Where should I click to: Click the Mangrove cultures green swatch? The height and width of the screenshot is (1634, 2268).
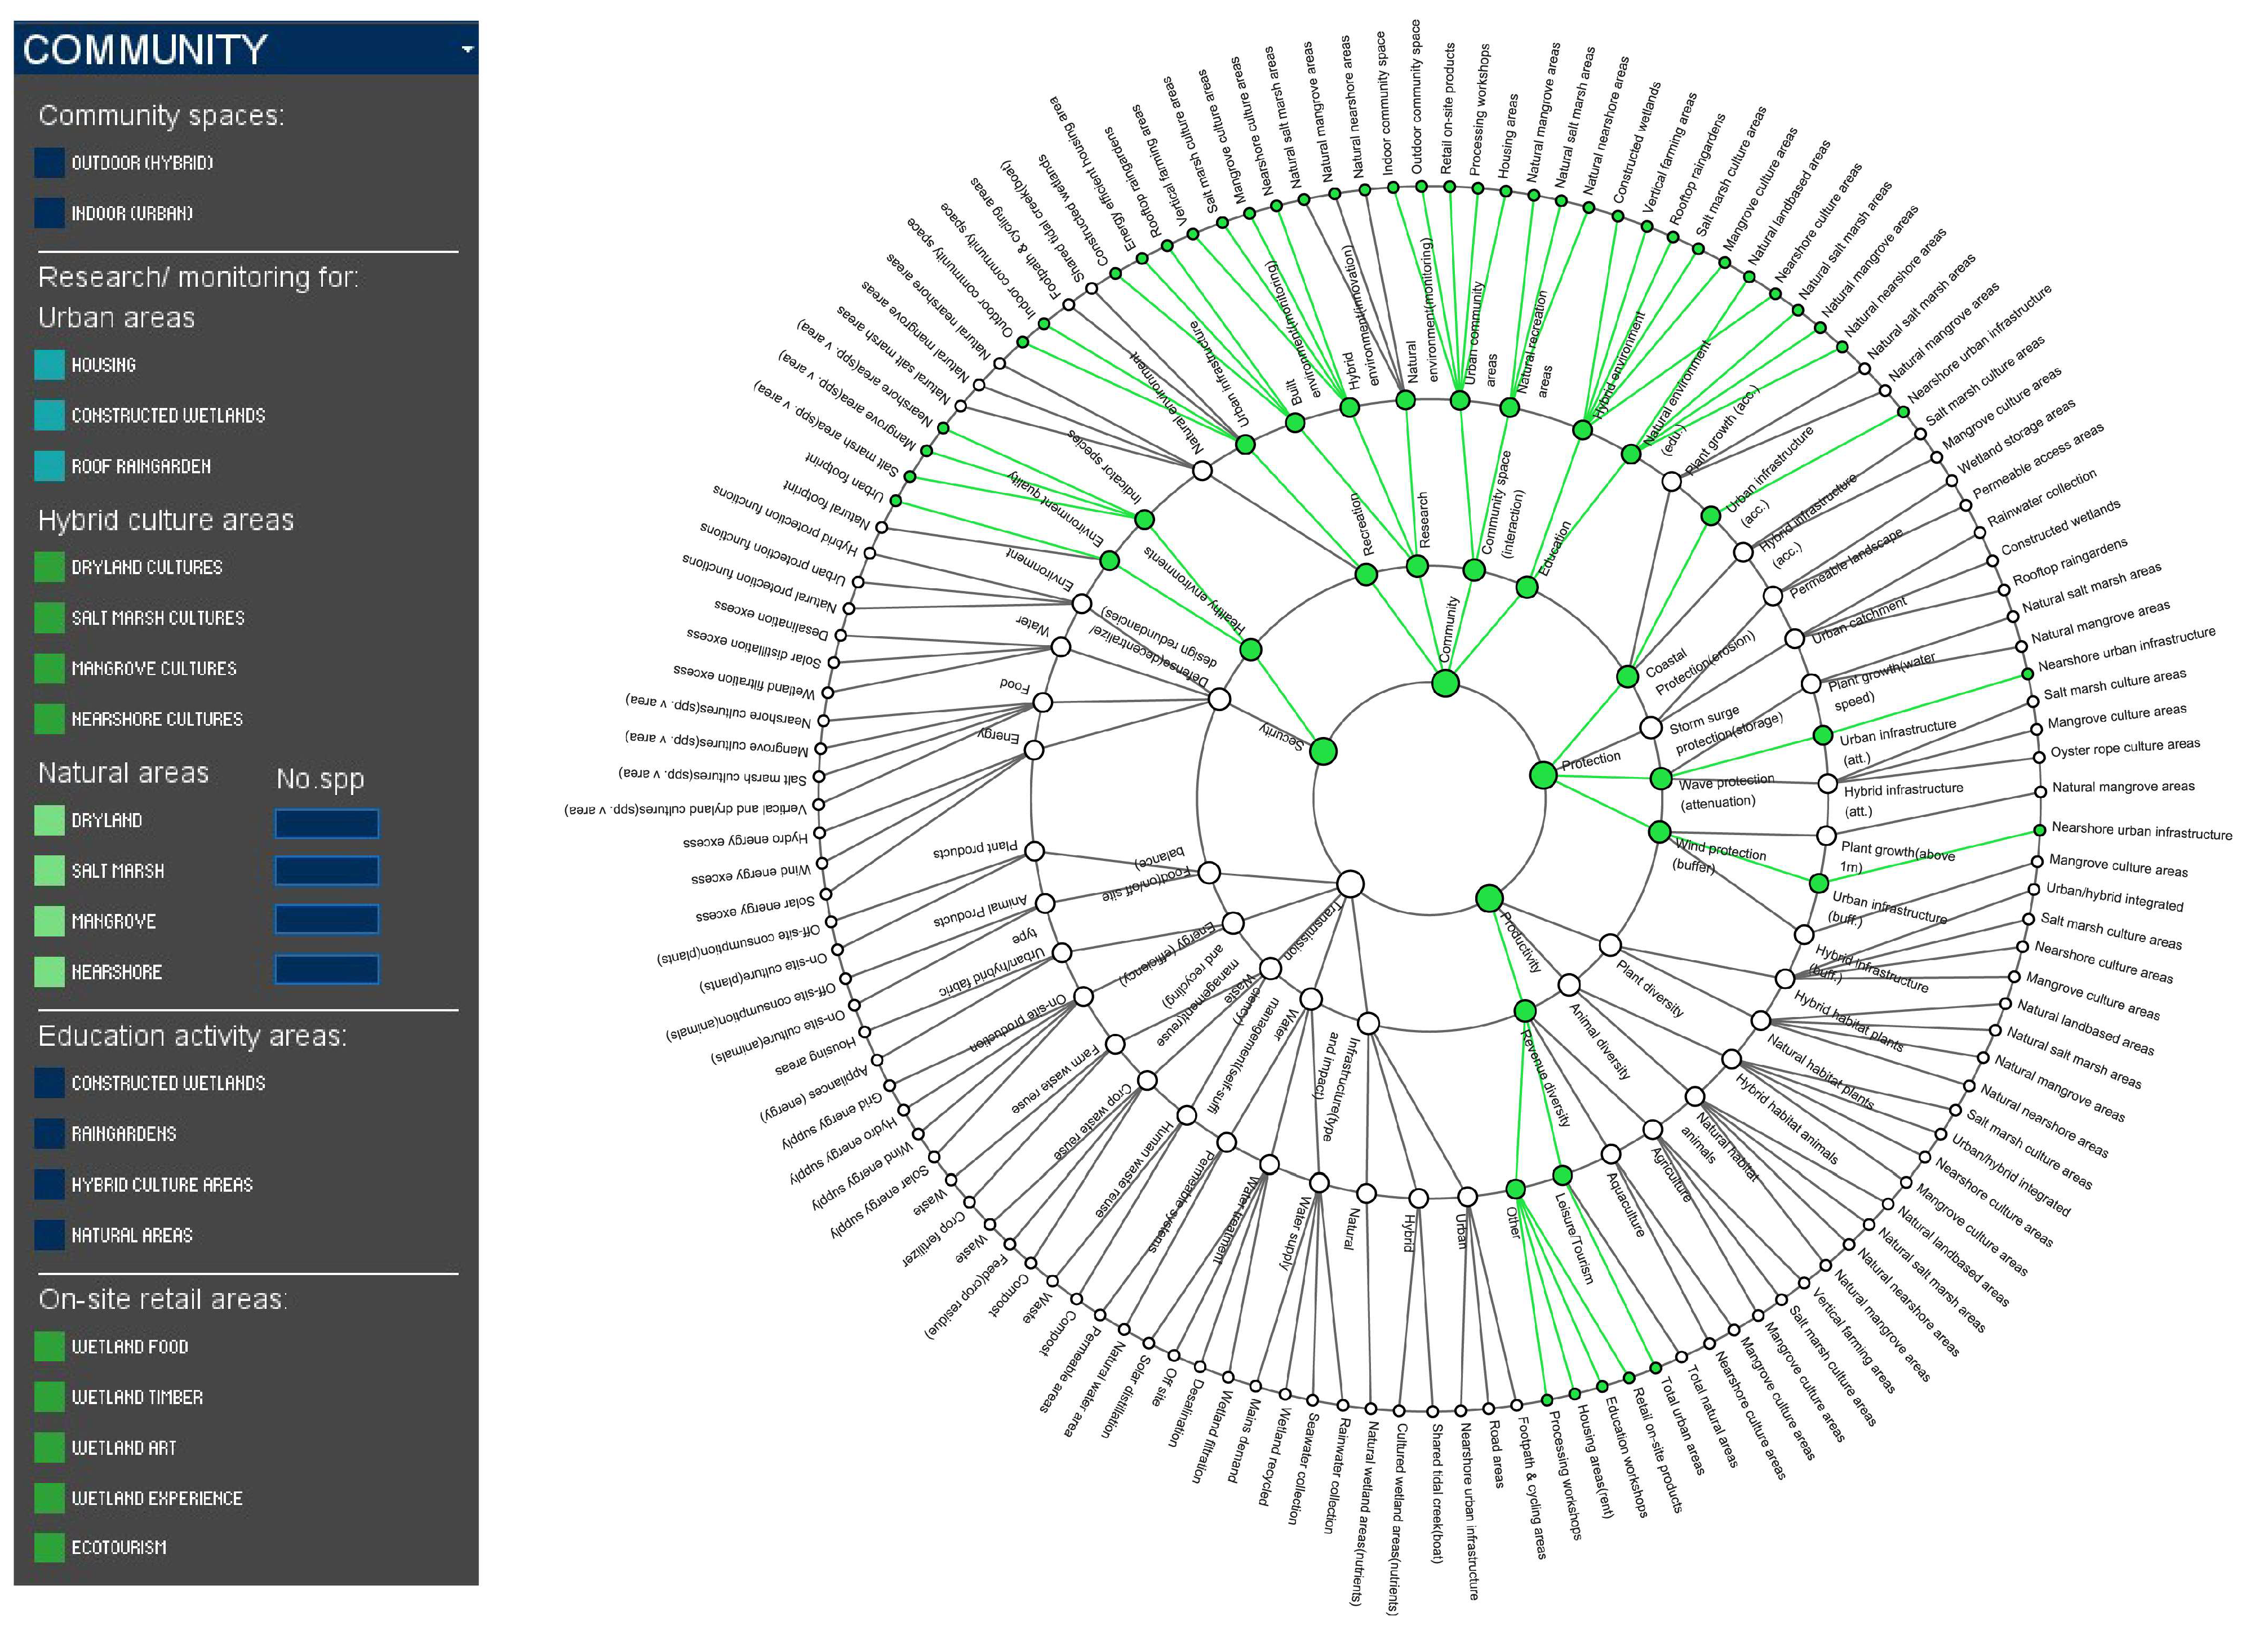pos(49,668)
